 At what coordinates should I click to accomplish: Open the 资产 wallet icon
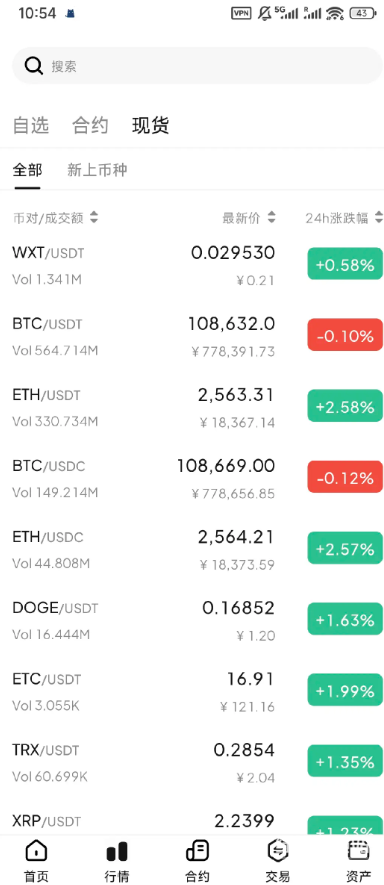(359, 850)
